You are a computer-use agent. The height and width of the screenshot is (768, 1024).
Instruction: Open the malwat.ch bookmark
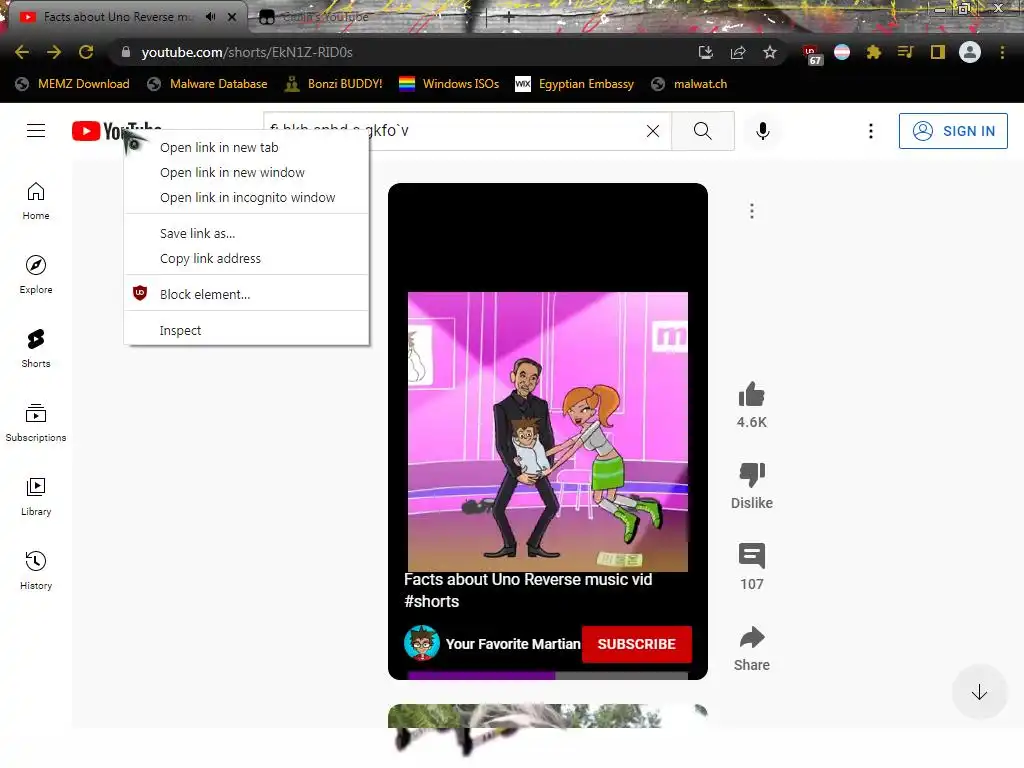click(x=690, y=84)
